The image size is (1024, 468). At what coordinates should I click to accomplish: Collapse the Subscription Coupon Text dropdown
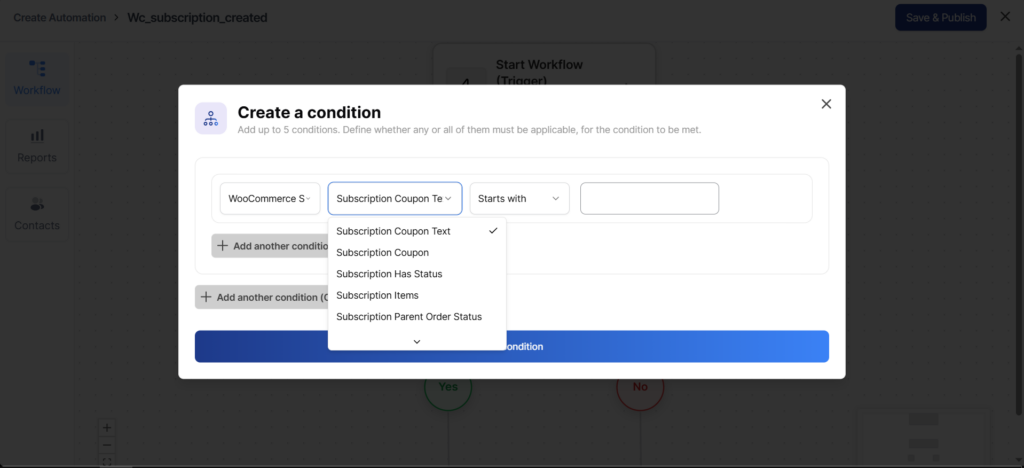(395, 198)
